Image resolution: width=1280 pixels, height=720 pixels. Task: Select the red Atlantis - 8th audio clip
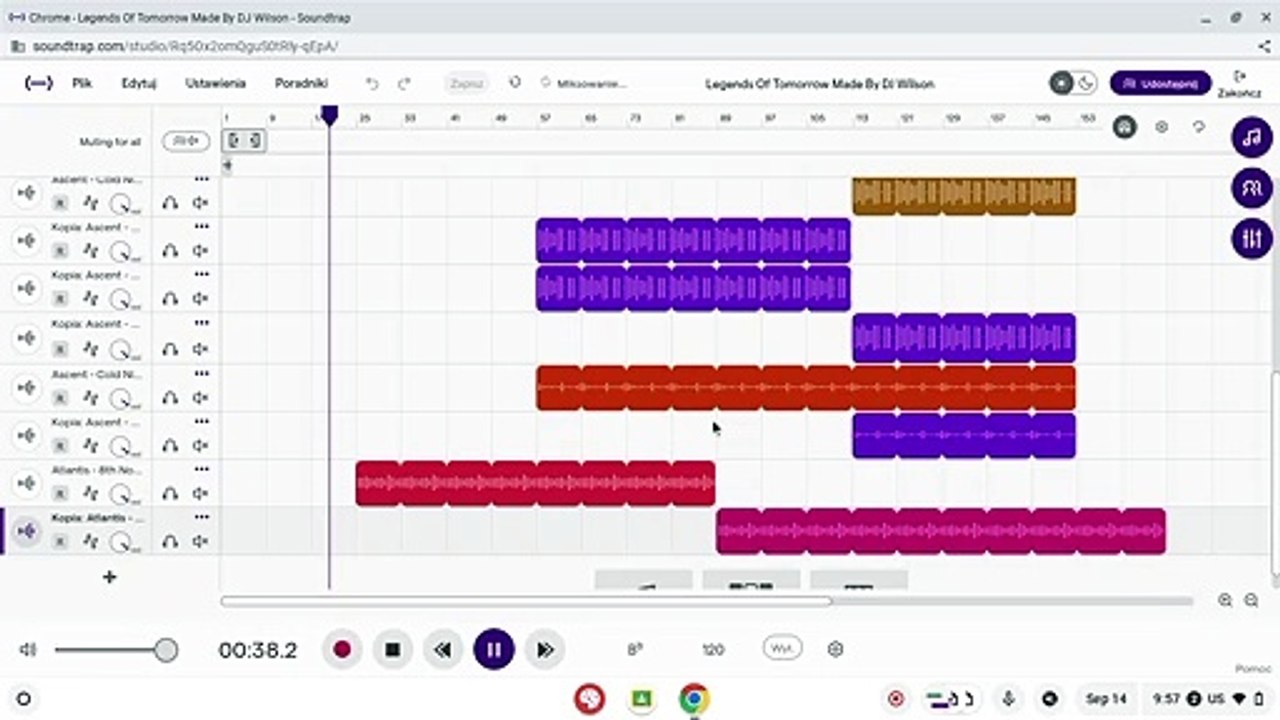click(535, 483)
